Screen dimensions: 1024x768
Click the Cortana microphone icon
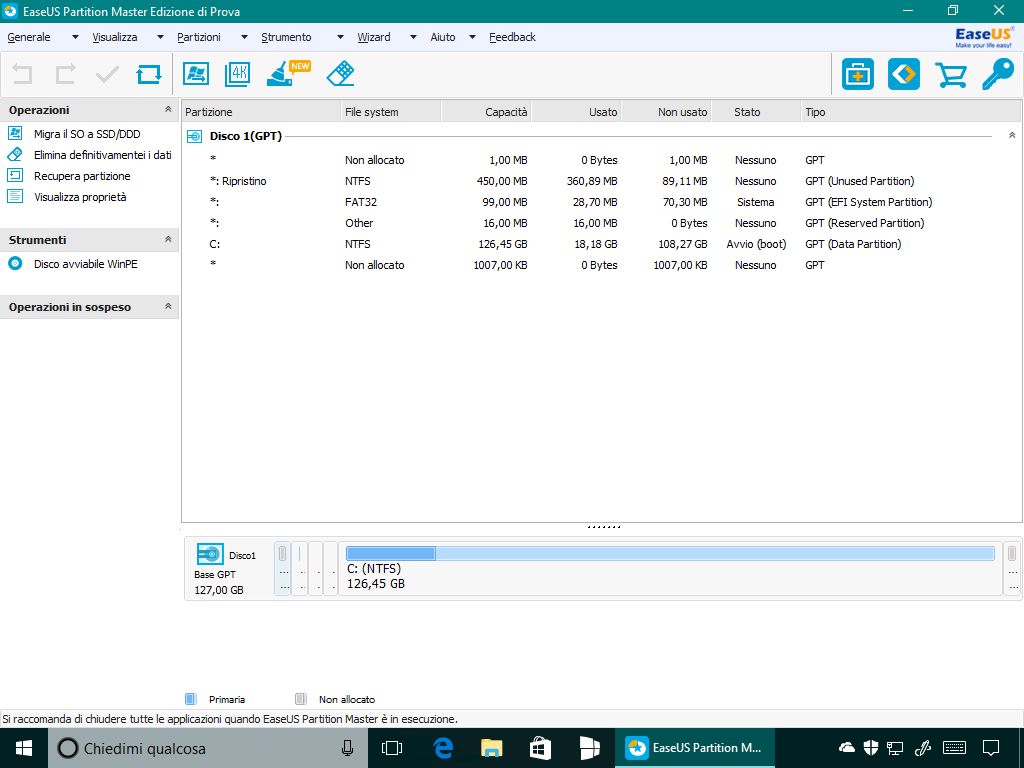347,748
